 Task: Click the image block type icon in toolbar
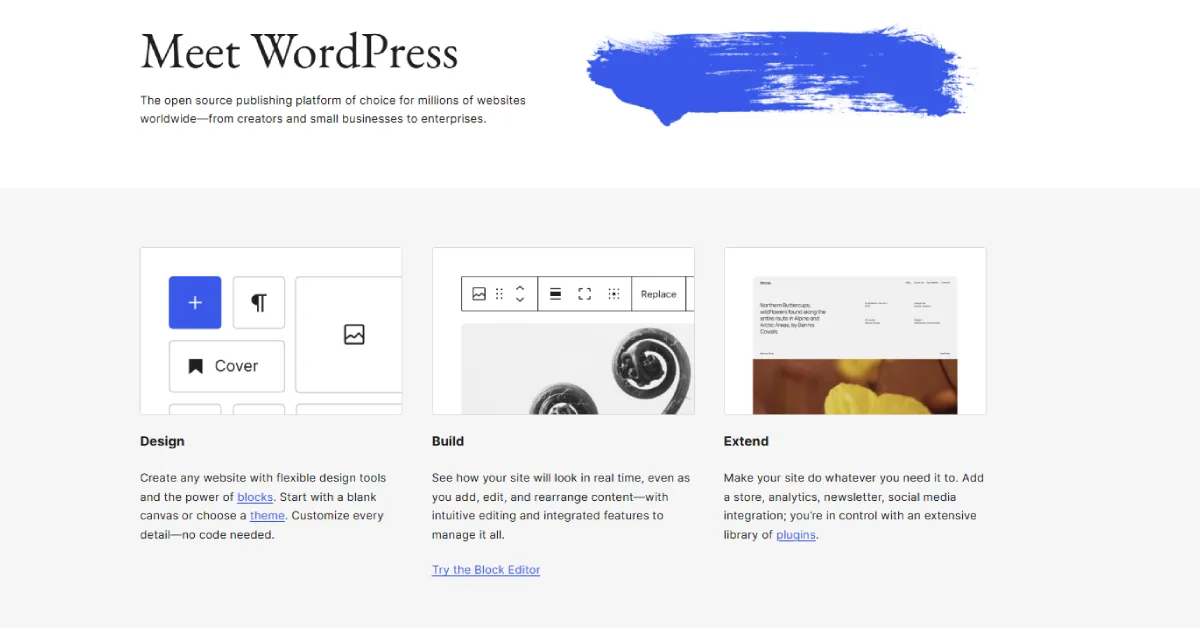(479, 294)
